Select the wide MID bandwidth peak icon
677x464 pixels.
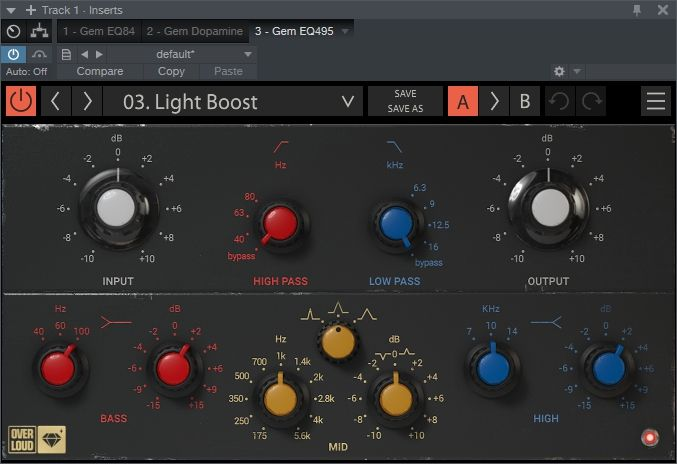(x=367, y=314)
